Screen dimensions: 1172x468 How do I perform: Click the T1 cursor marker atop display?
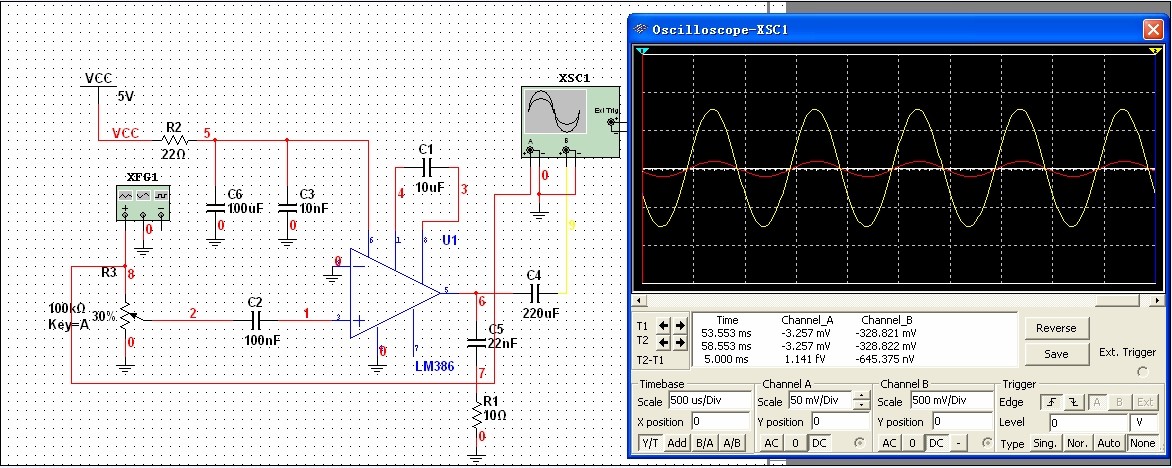644,50
